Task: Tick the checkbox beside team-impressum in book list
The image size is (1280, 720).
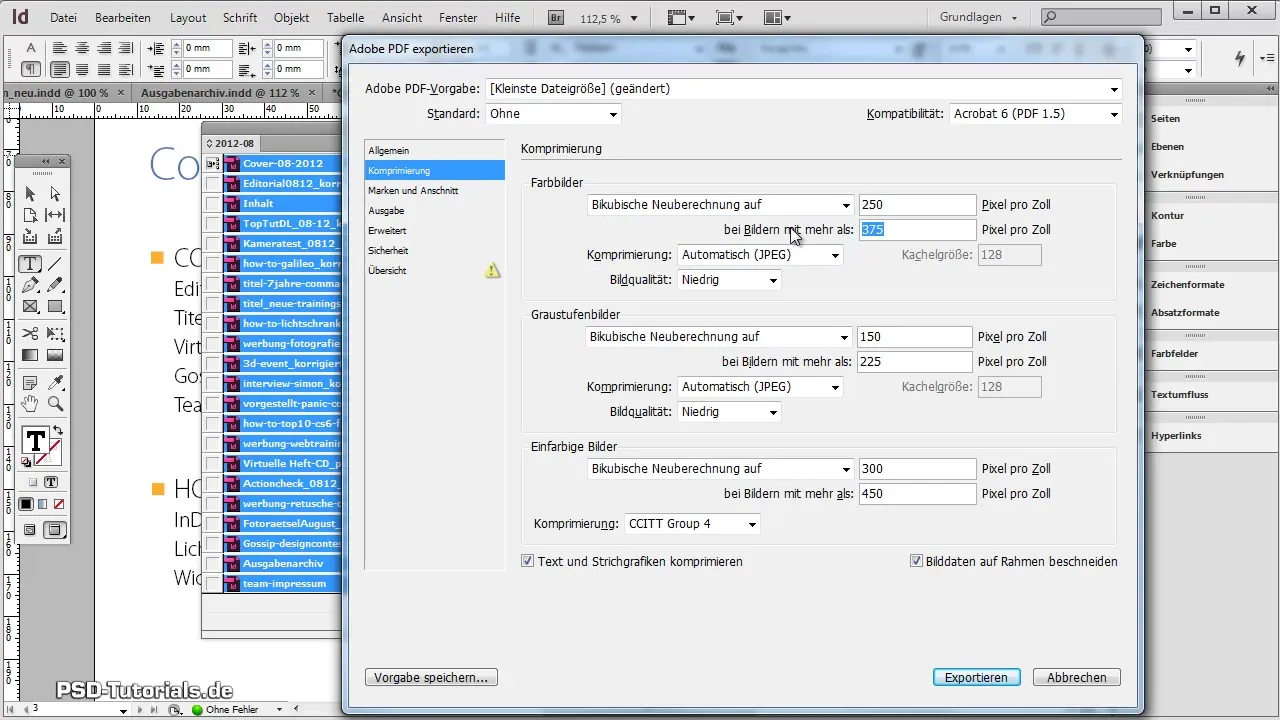Action: click(212, 584)
